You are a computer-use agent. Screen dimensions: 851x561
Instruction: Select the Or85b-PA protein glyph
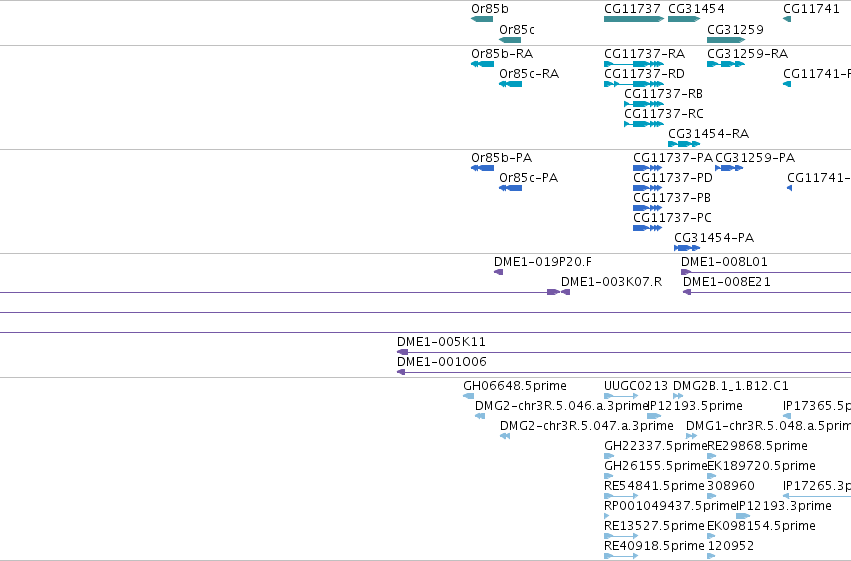tap(482, 168)
